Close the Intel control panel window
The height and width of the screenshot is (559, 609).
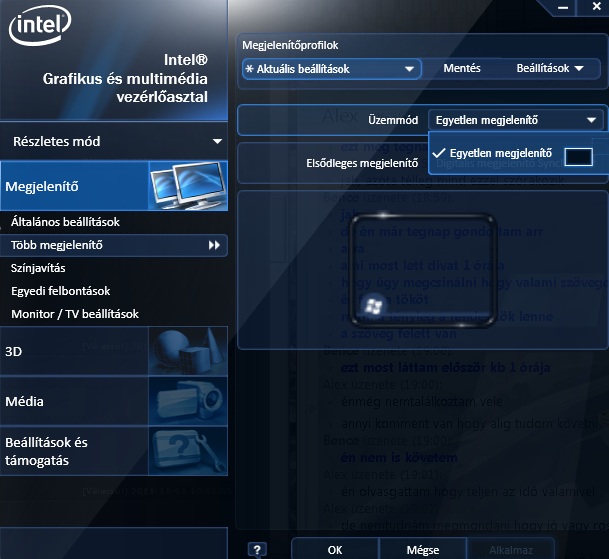[597, 7]
